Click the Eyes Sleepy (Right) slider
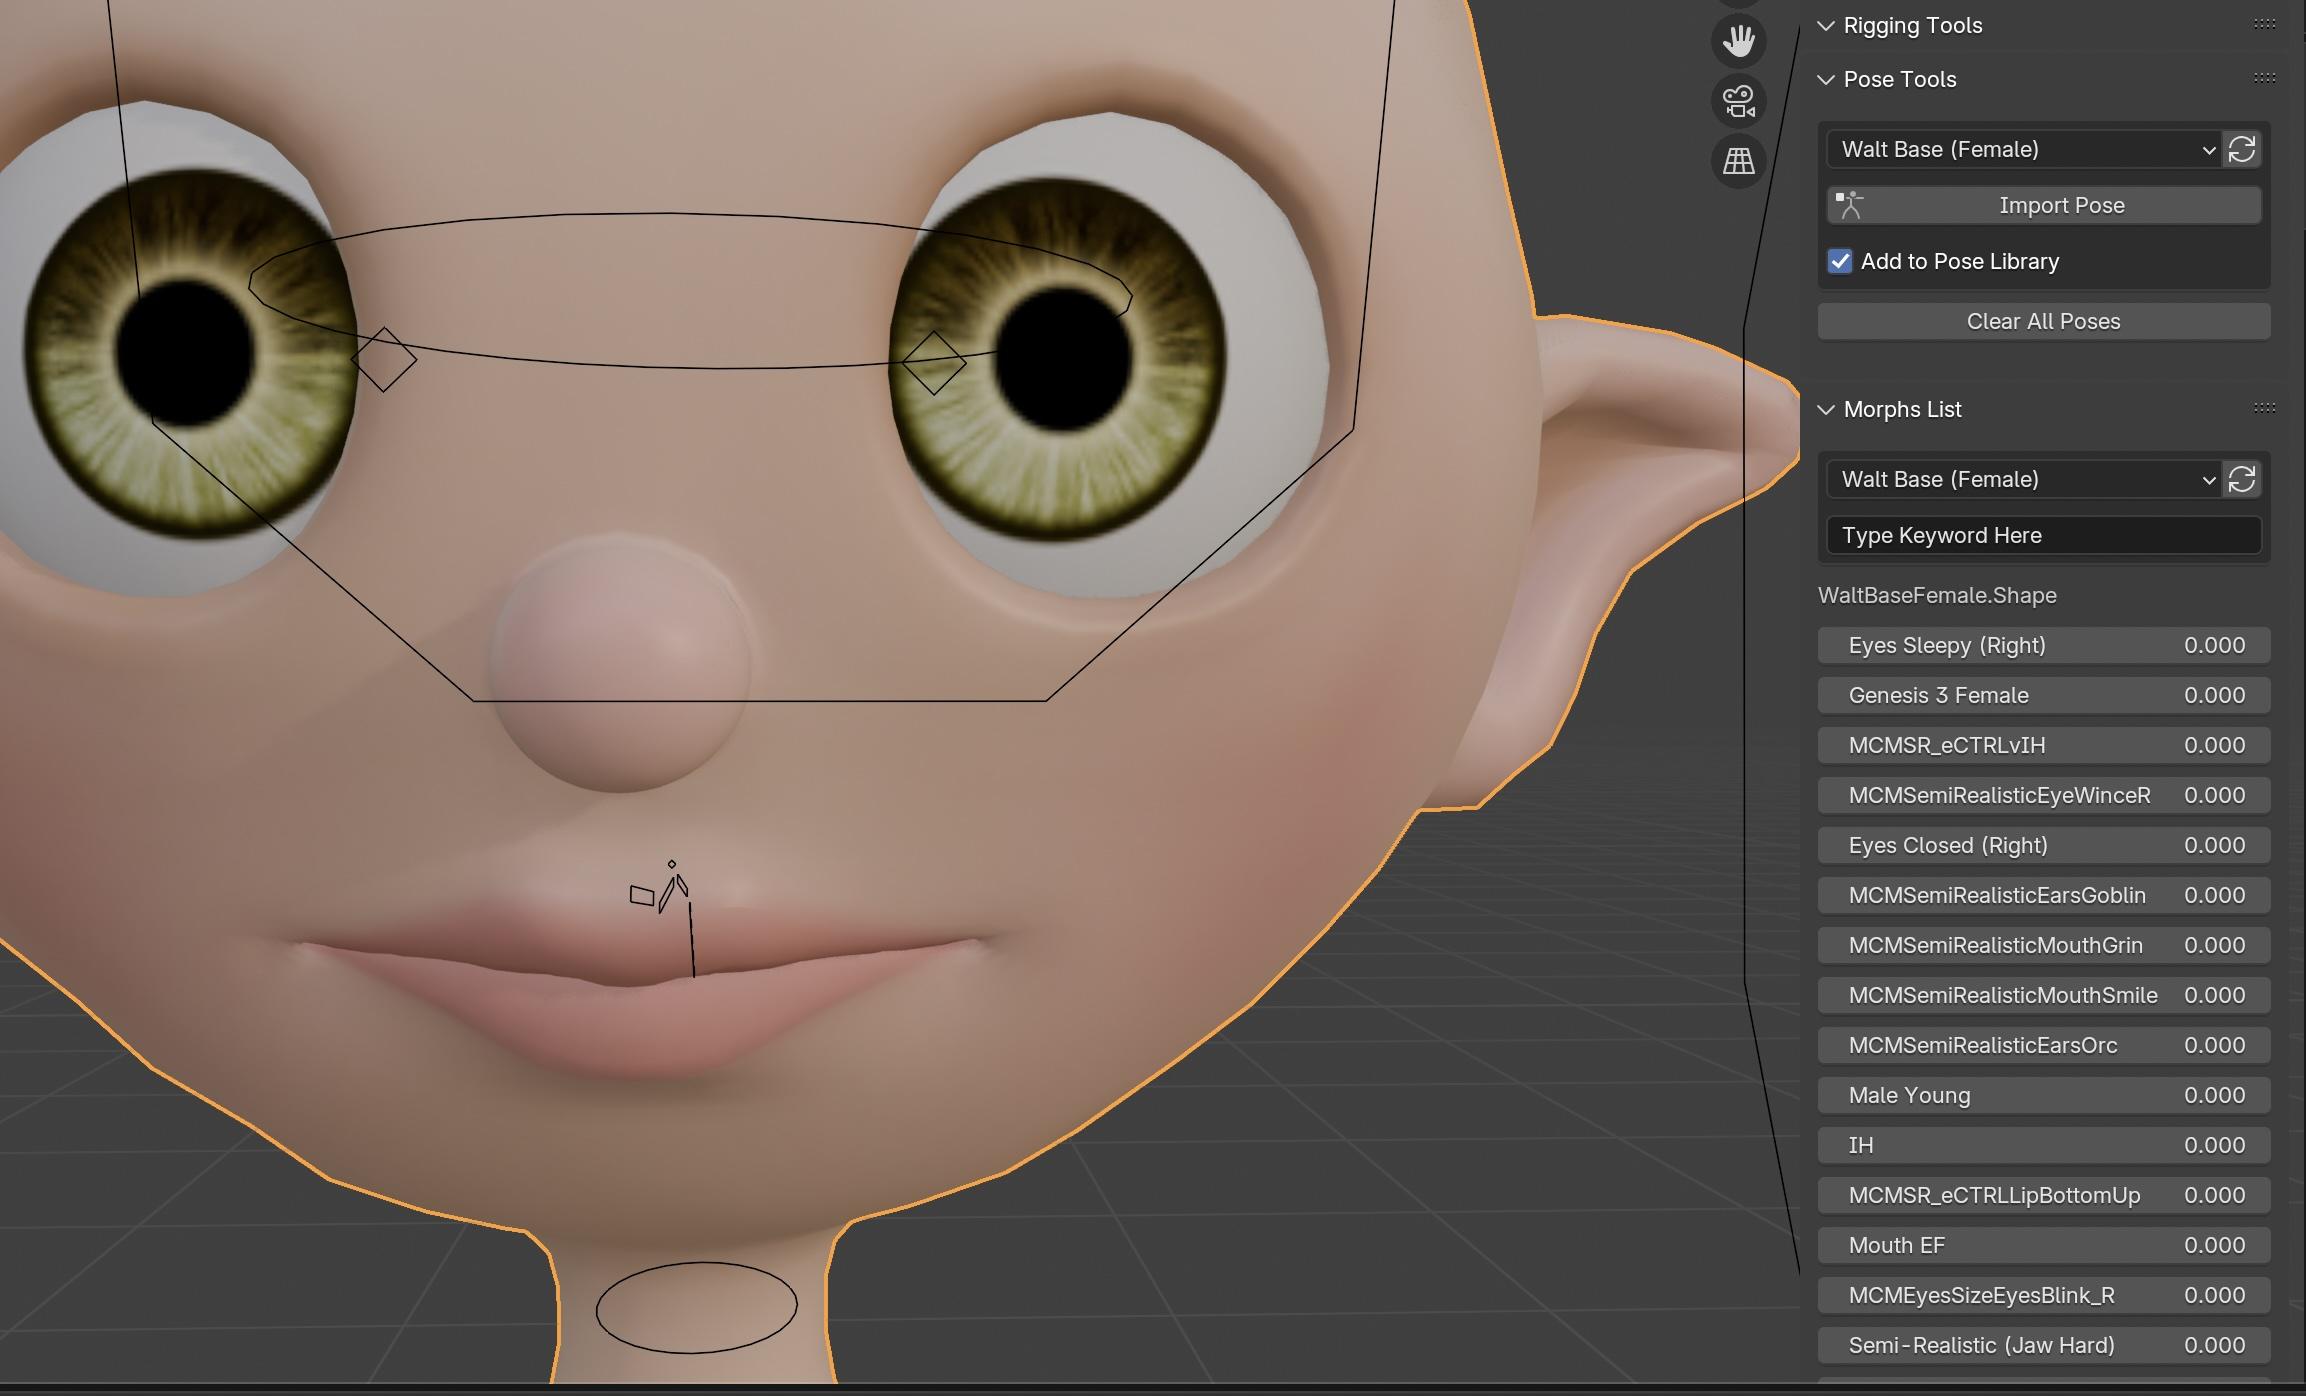 [2043, 645]
